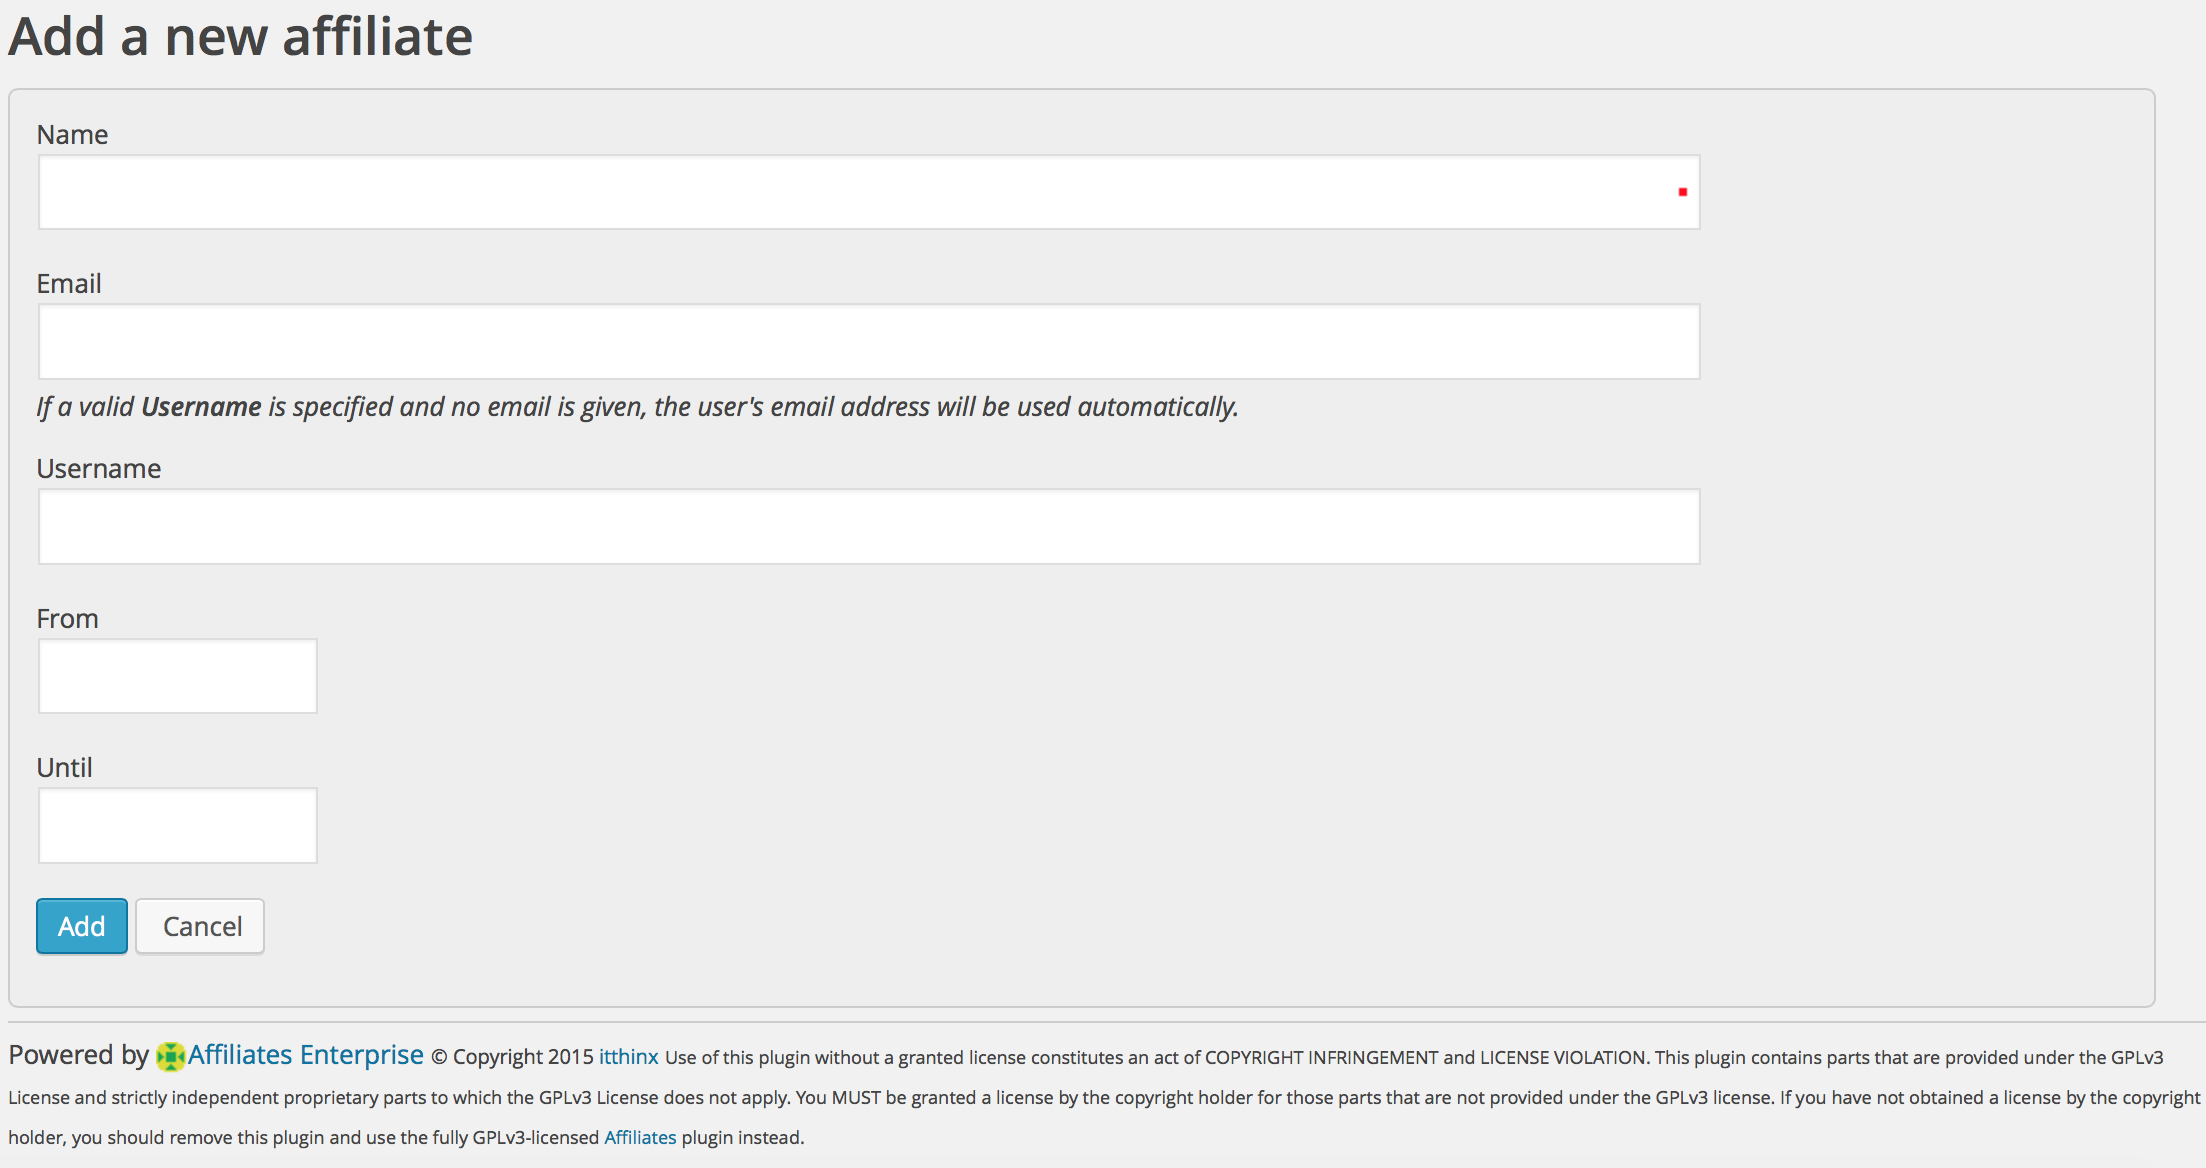Click the "Add a new affiliate" heading
2206x1168 pixels.
pyautogui.click(x=240, y=36)
